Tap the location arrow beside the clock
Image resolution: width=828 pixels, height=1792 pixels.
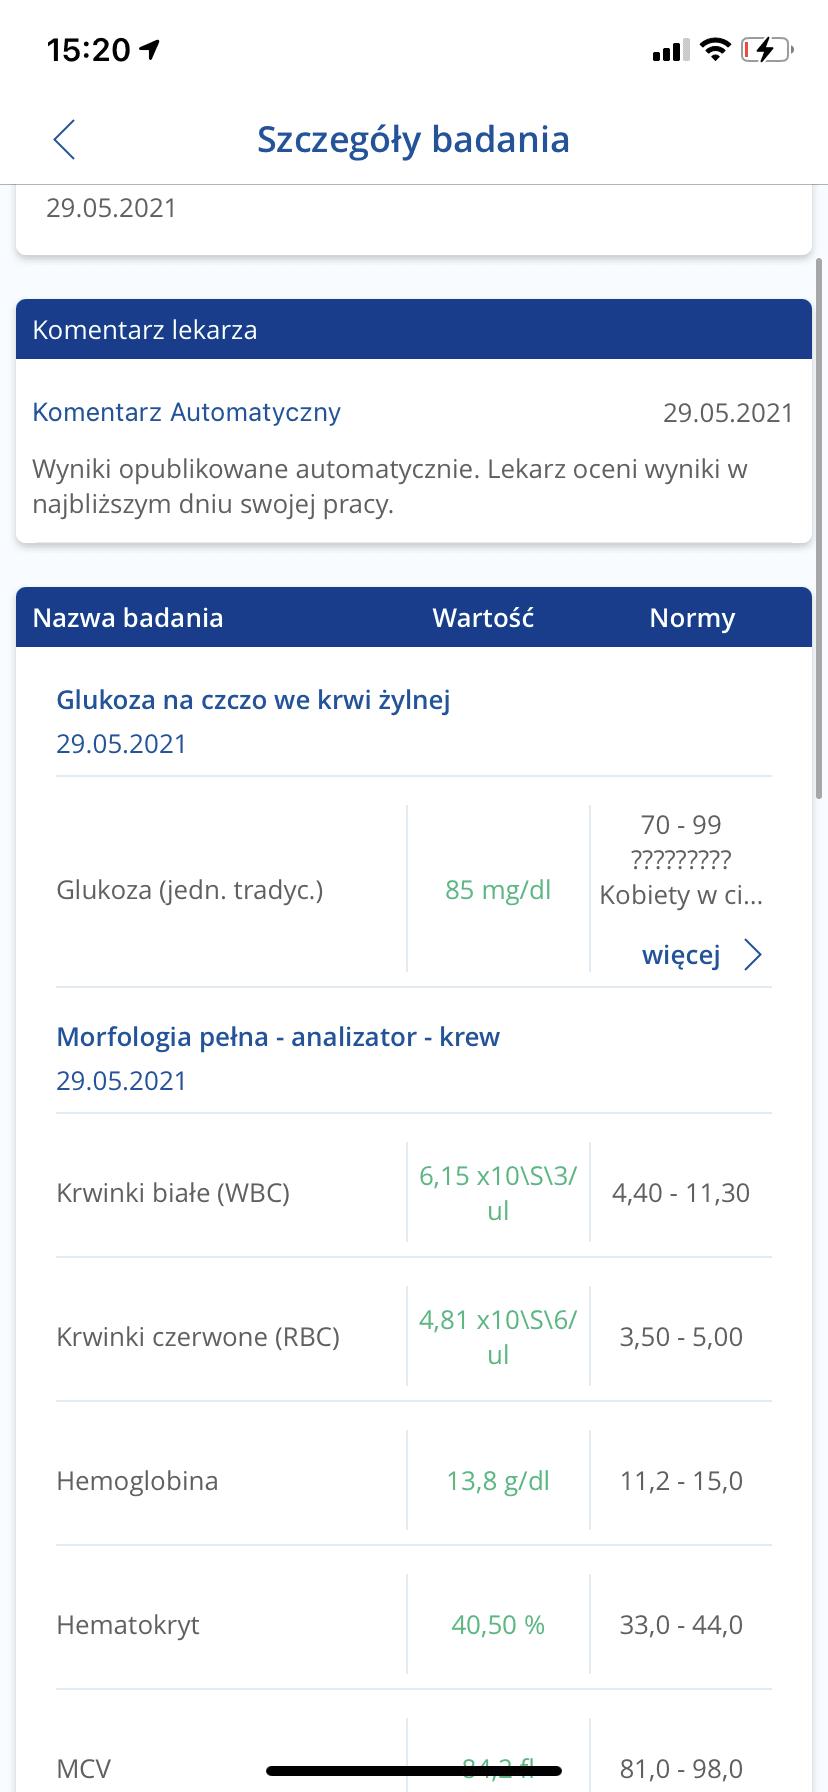point(150,50)
